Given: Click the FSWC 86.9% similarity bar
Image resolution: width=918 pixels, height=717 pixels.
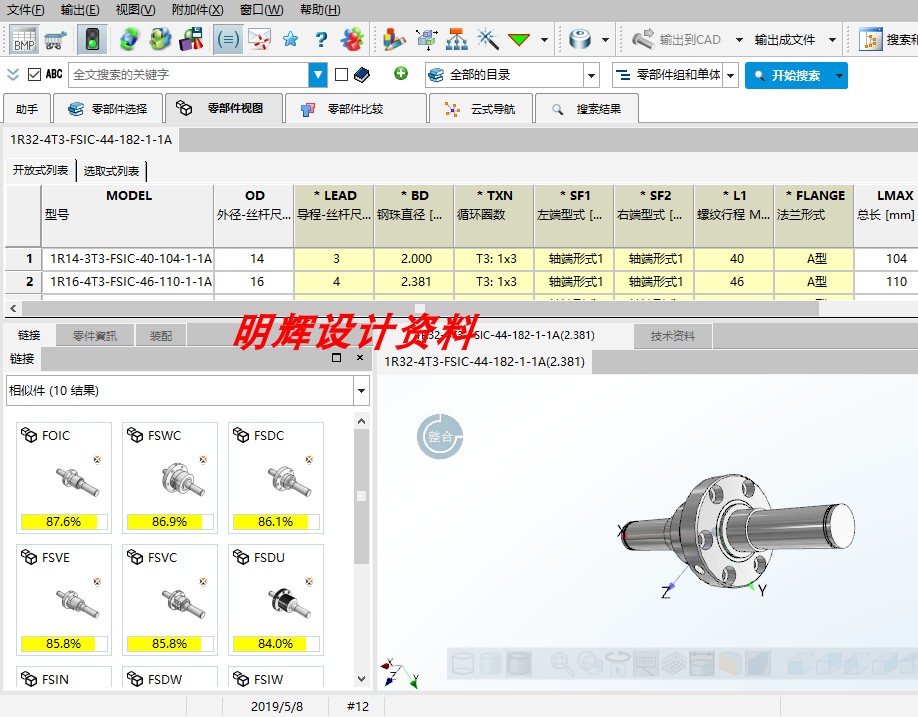Looking at the screenshot, I should (x=170, y=522).
